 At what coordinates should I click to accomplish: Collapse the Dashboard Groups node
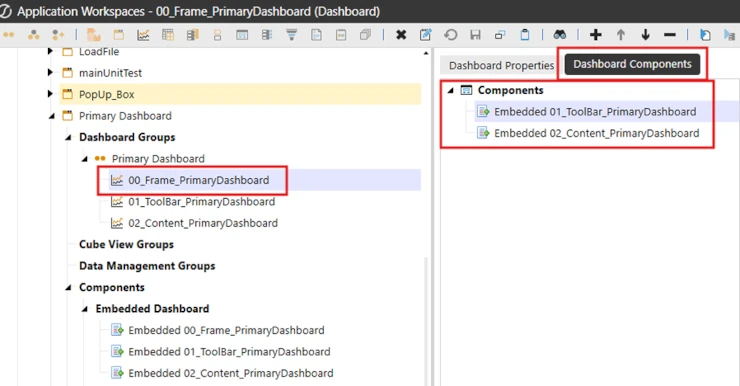68,137
